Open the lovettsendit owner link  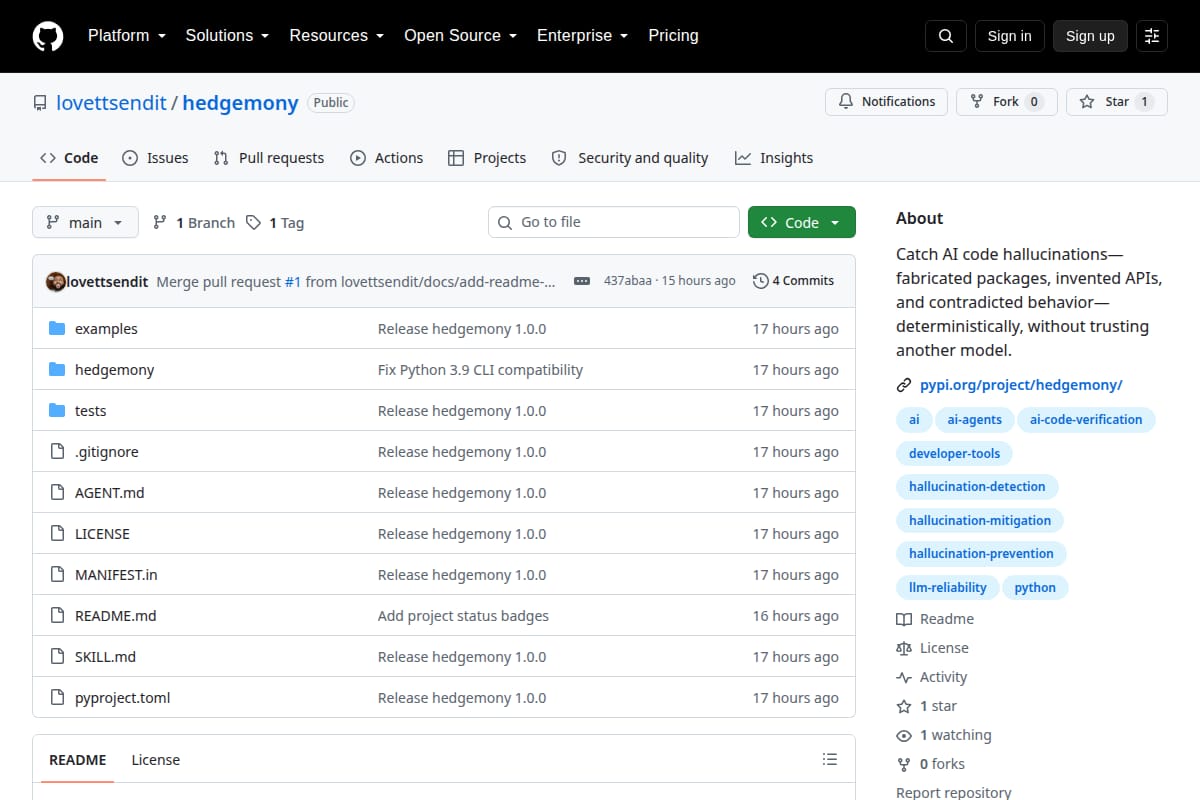(x=111, y=103)
